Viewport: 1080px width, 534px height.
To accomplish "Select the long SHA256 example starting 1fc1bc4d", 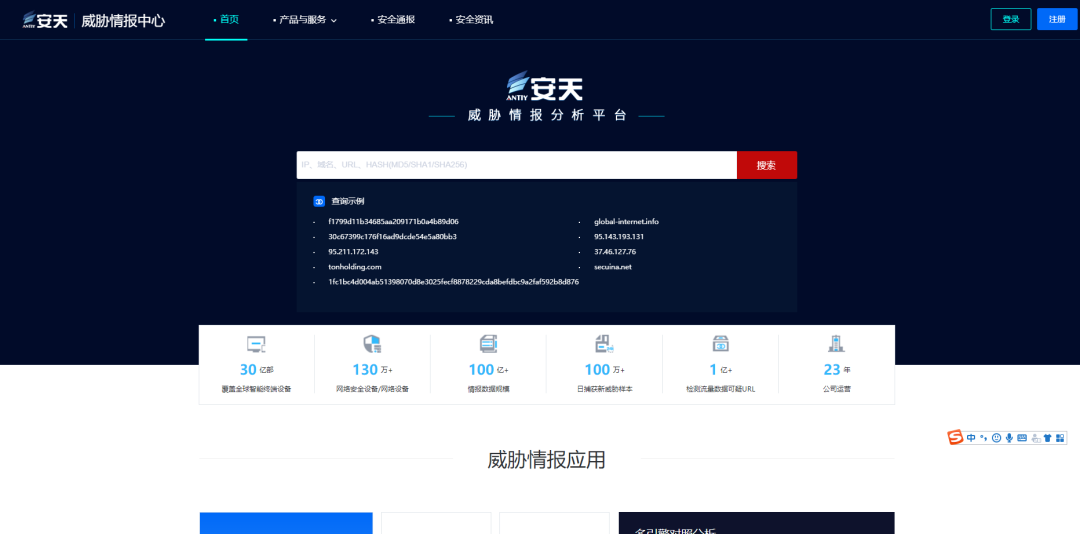I will 453,282.
